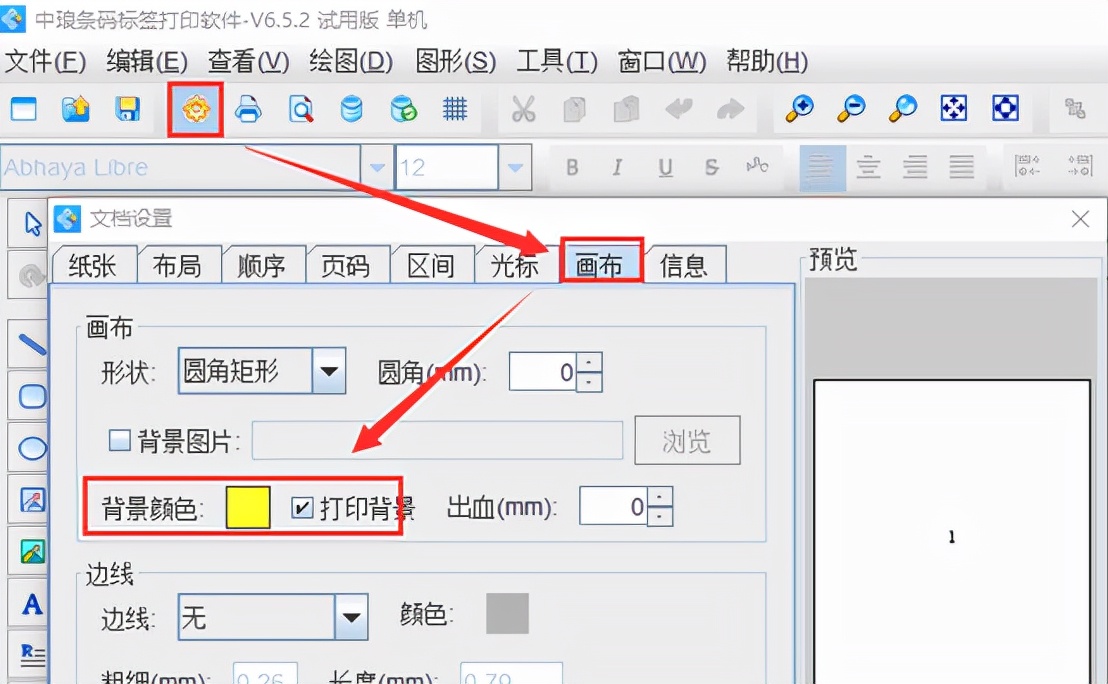This screenshot has height=684, width=1108.
Task: Toggle Strikethrough formatting
Action: [712, 167]
